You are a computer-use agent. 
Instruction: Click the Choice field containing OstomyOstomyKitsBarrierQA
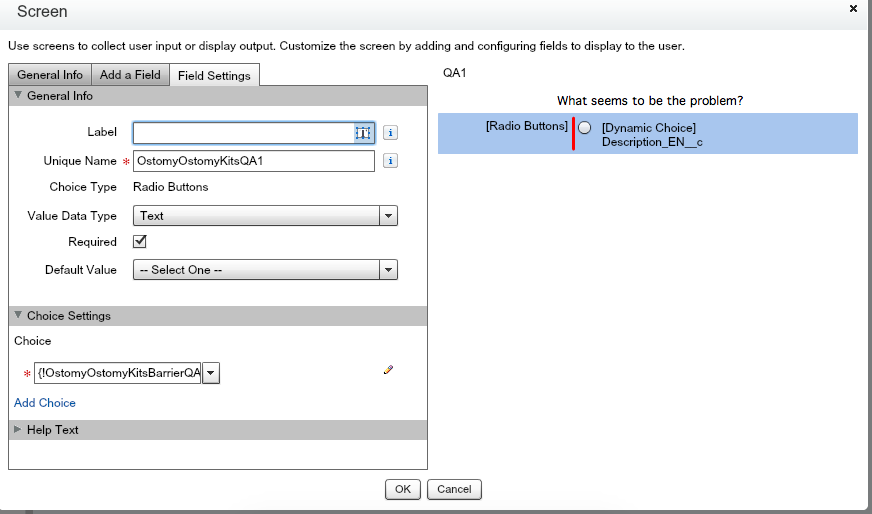[118, 373]
